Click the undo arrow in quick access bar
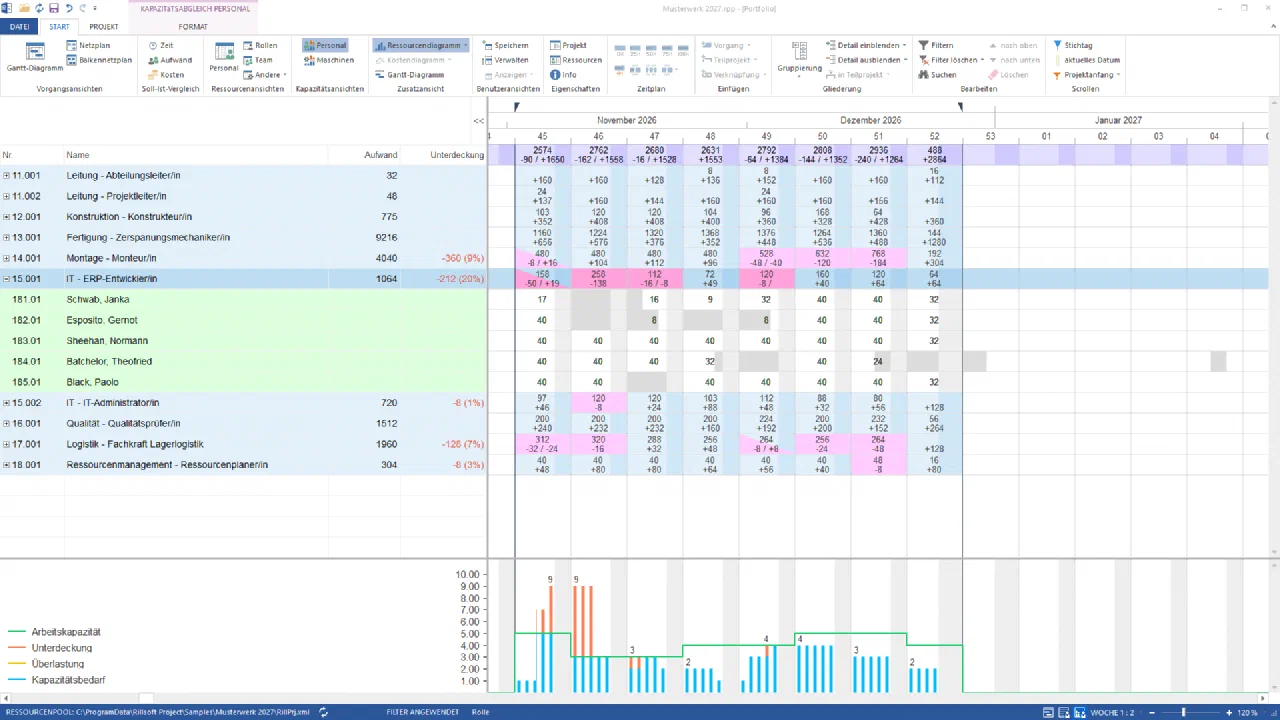The width and height of the screenshot is (1280, 720). coord(68,8)
